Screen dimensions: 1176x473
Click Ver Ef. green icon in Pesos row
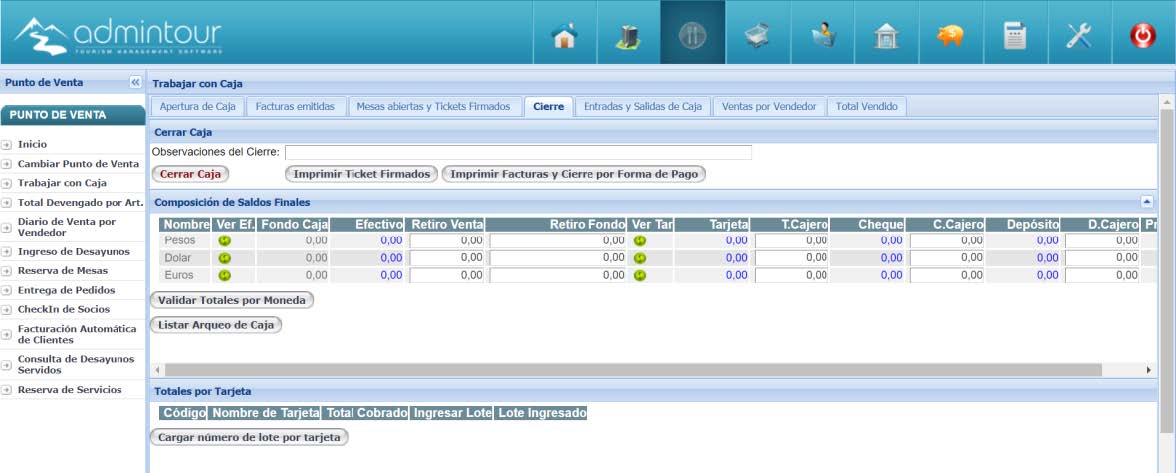click(x=224, y=241)
